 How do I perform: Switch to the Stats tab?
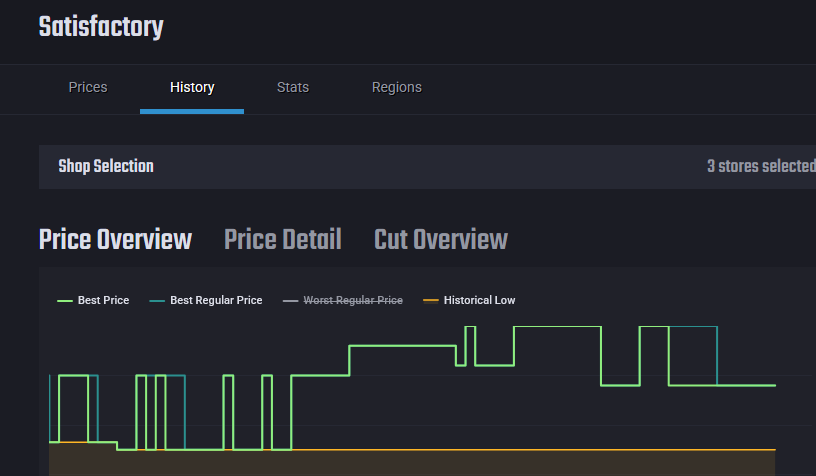click(292, 87)
